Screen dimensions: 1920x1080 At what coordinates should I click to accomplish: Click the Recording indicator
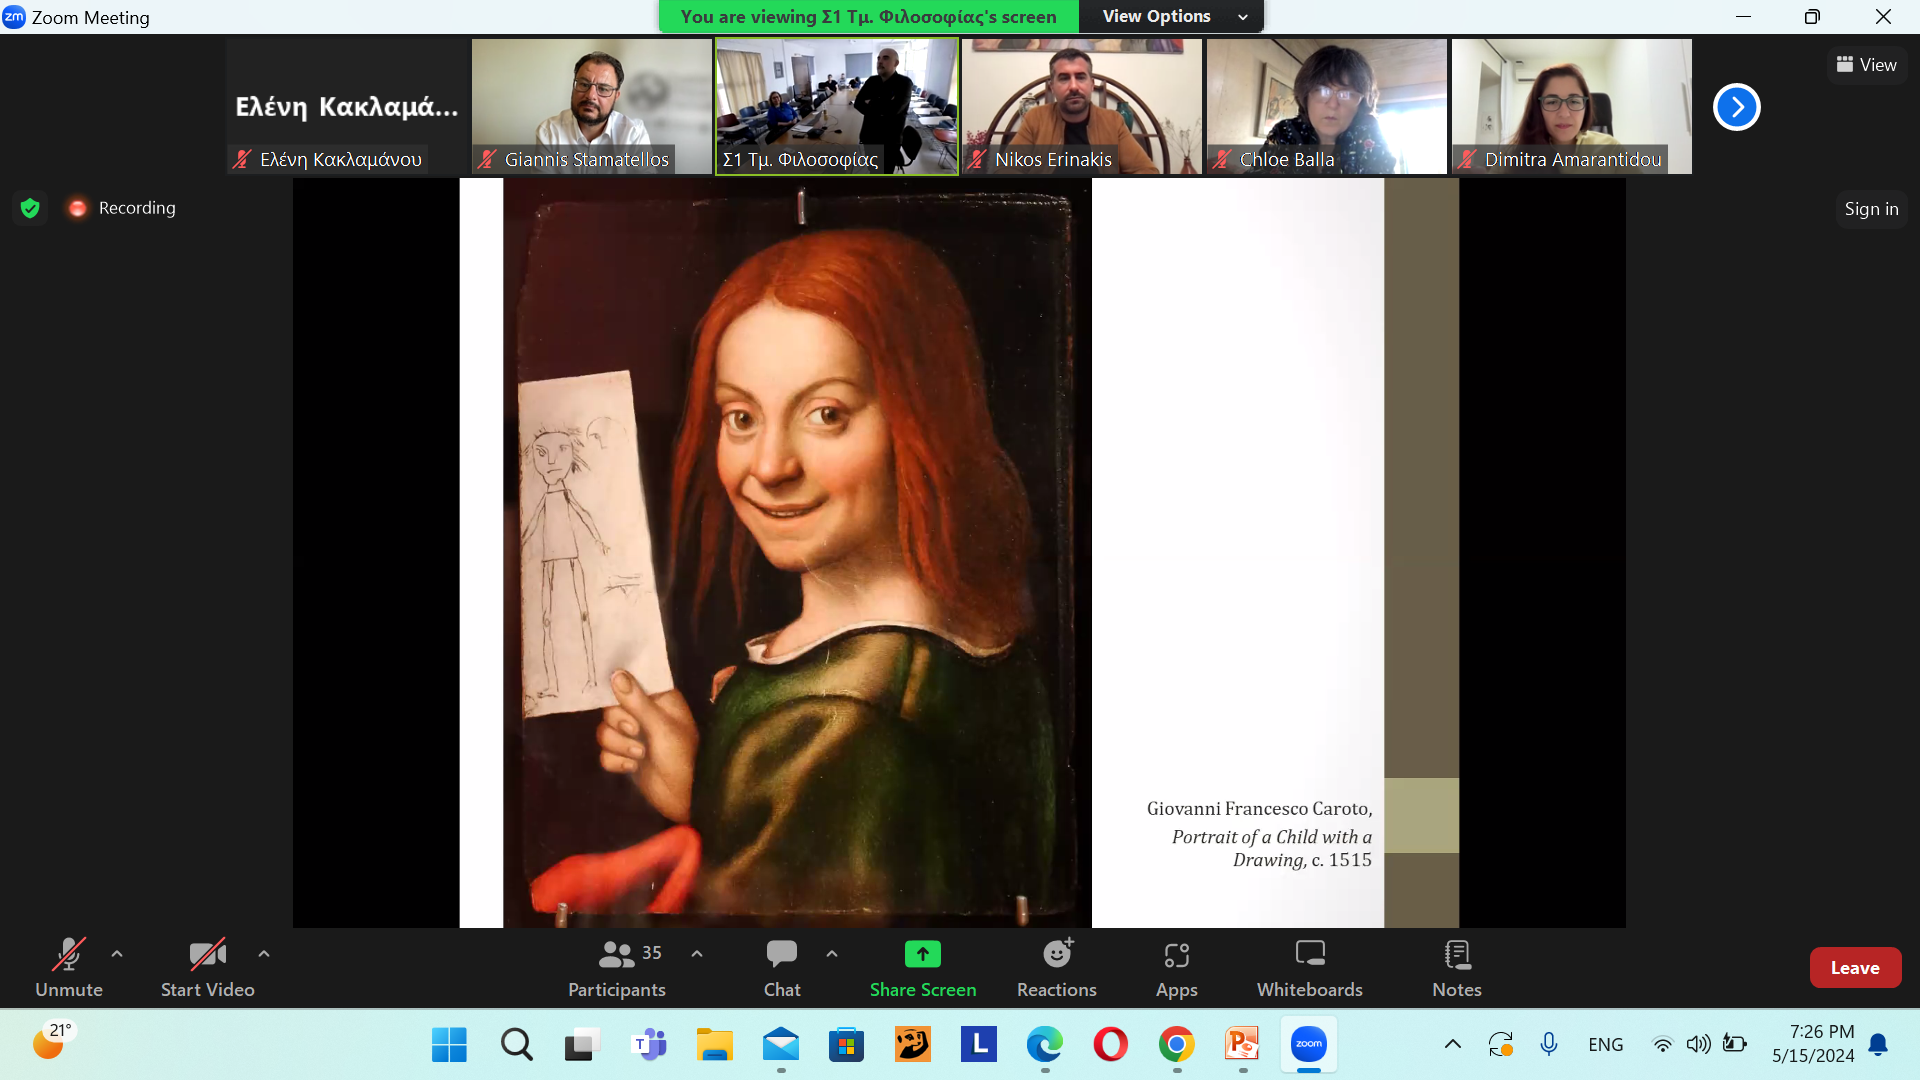tap(122, 208)
